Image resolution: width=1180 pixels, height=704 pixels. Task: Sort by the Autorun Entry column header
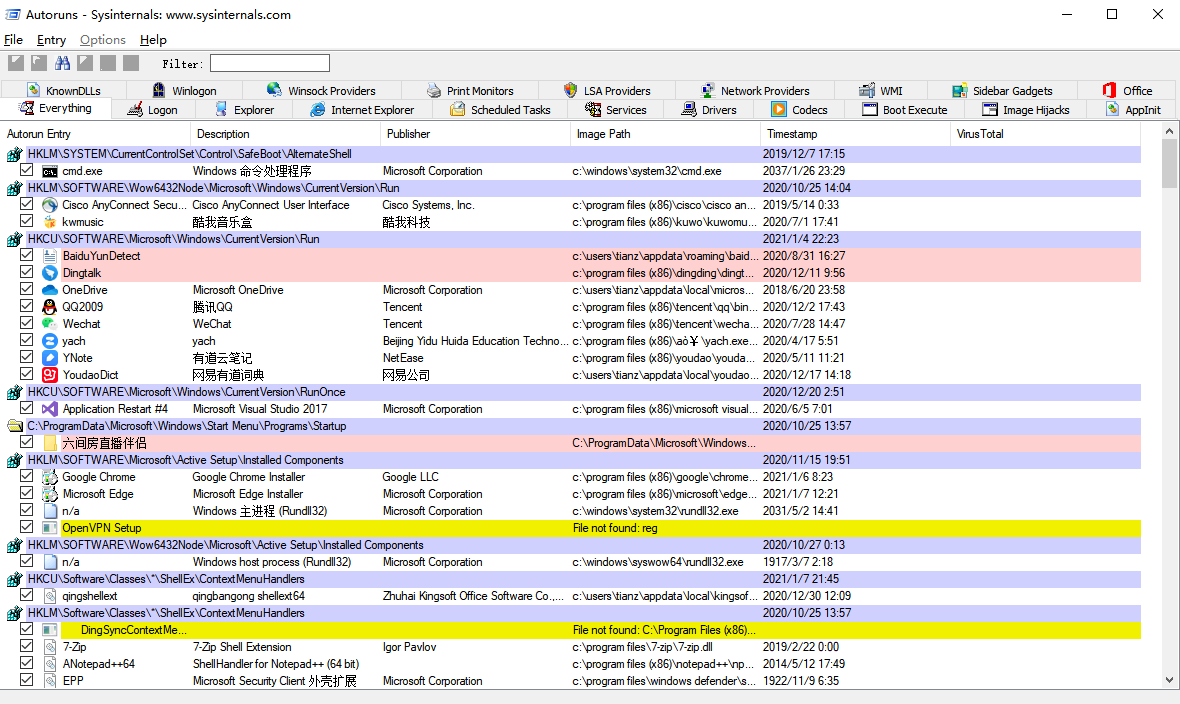pyautogui.click(x=96, y=134)
